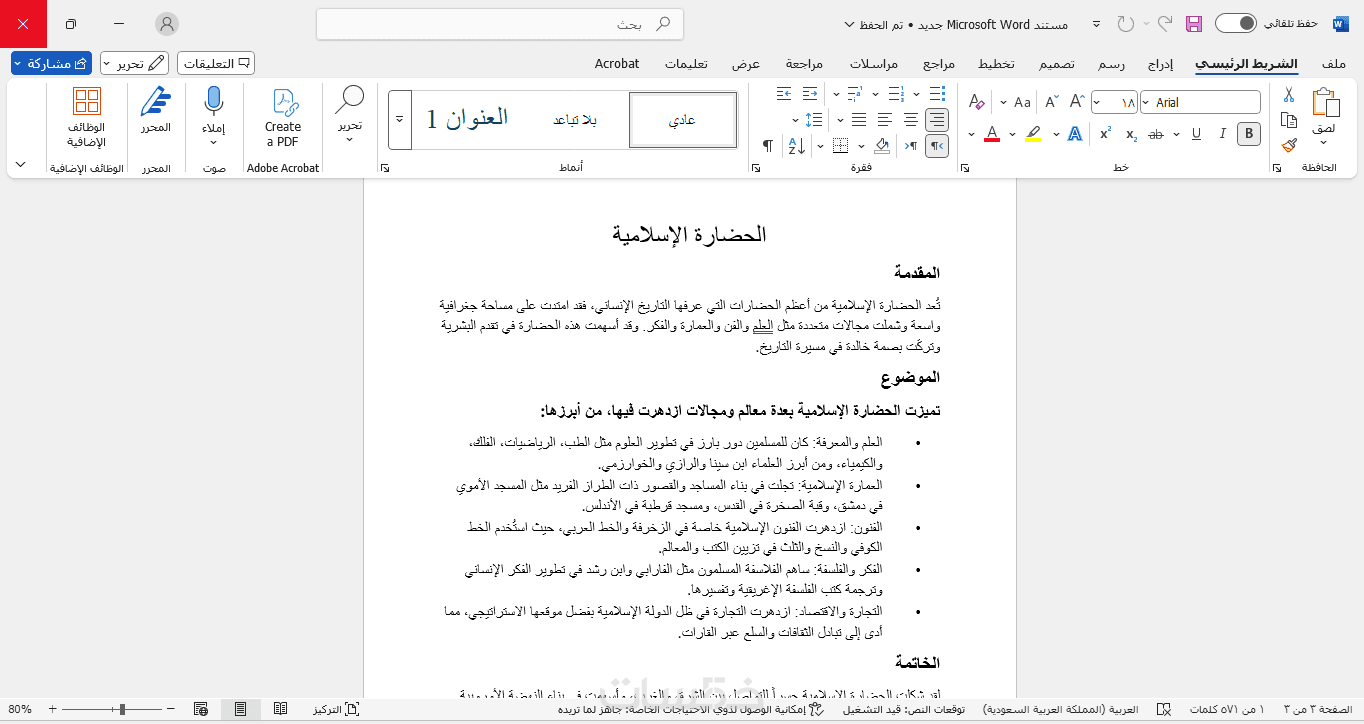Apply the yellow text highlight color
Image resolution: width=1364 pixels, height=724 pixels.
pos(1034,134)
